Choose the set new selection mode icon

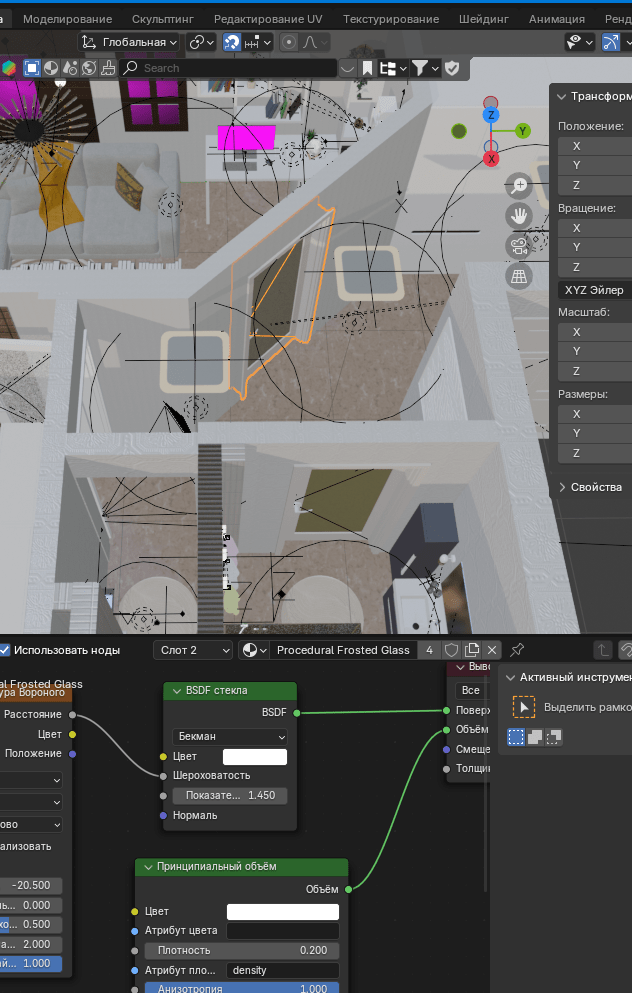tap(516, 737)
